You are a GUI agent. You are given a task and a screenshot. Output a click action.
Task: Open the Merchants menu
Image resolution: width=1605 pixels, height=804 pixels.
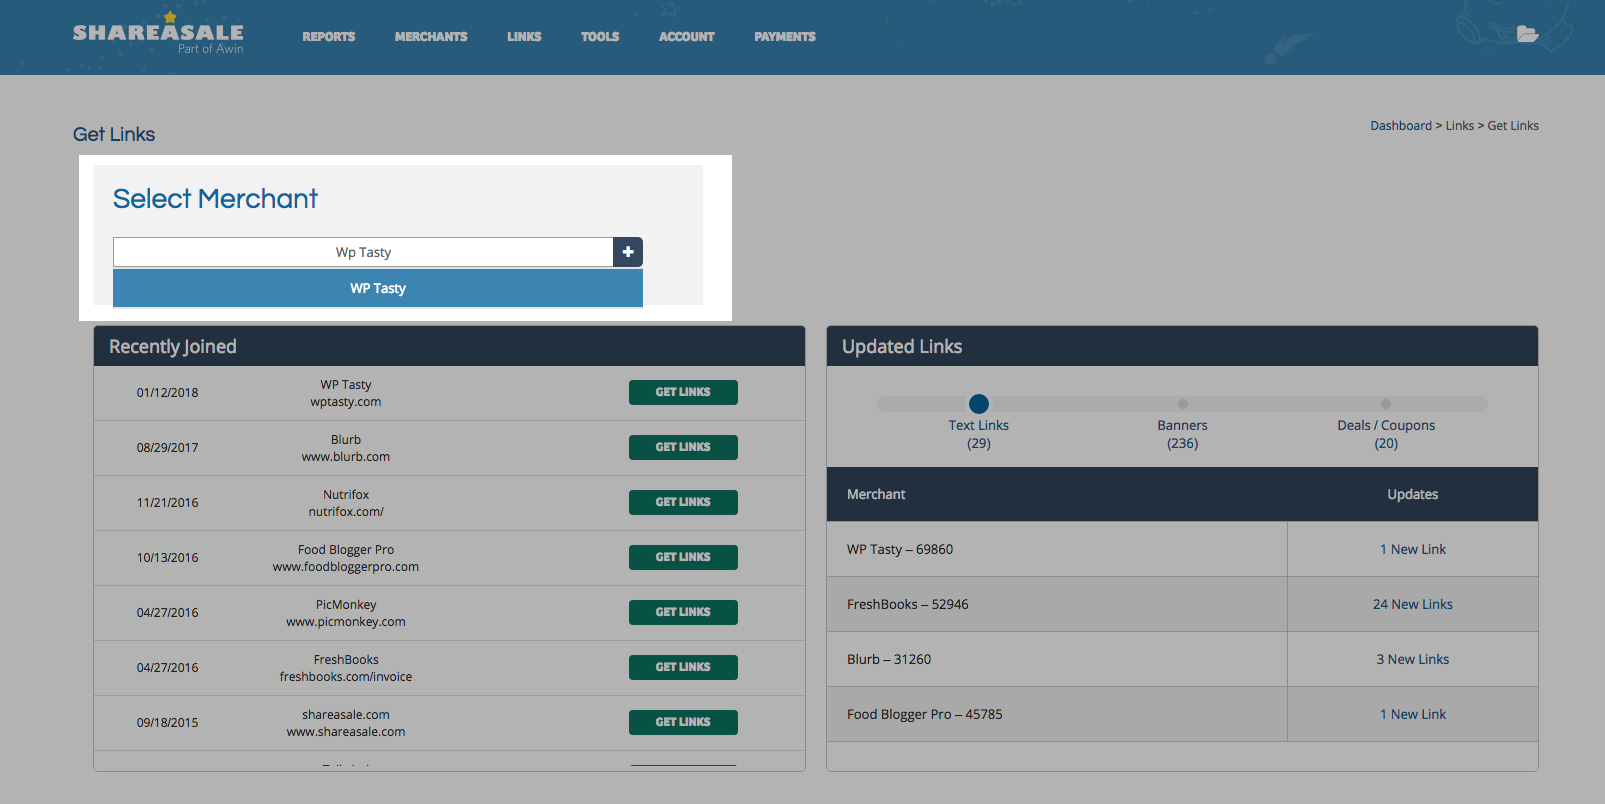pos(431,37)
